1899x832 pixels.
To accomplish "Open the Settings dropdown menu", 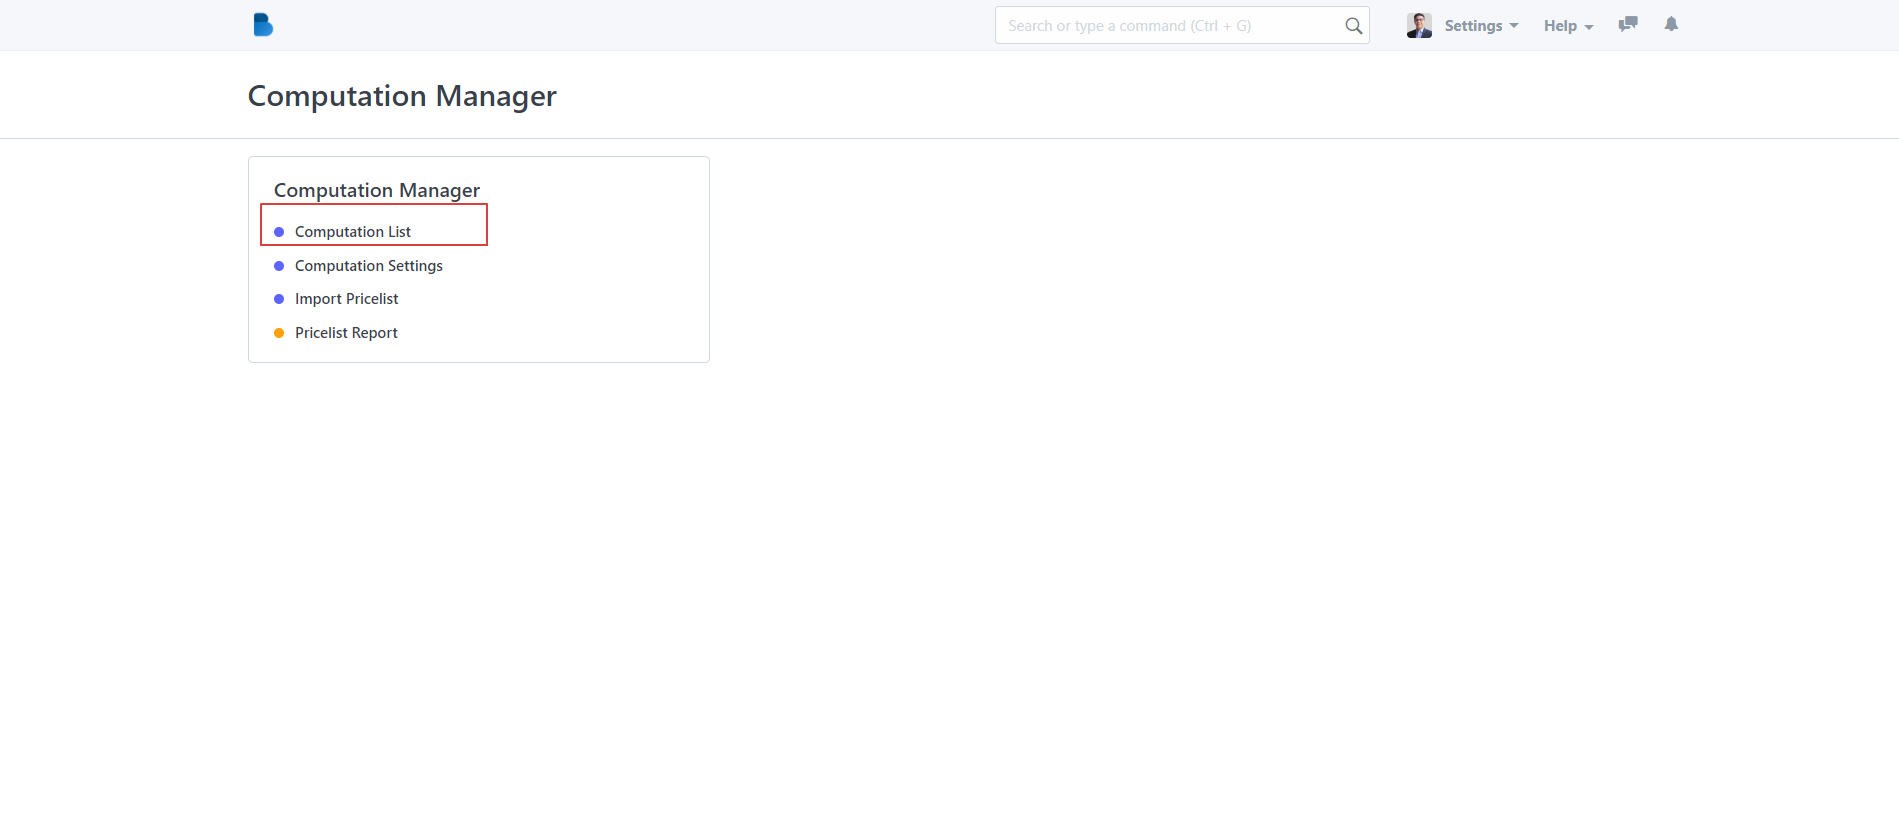I will coord(1473,26).
